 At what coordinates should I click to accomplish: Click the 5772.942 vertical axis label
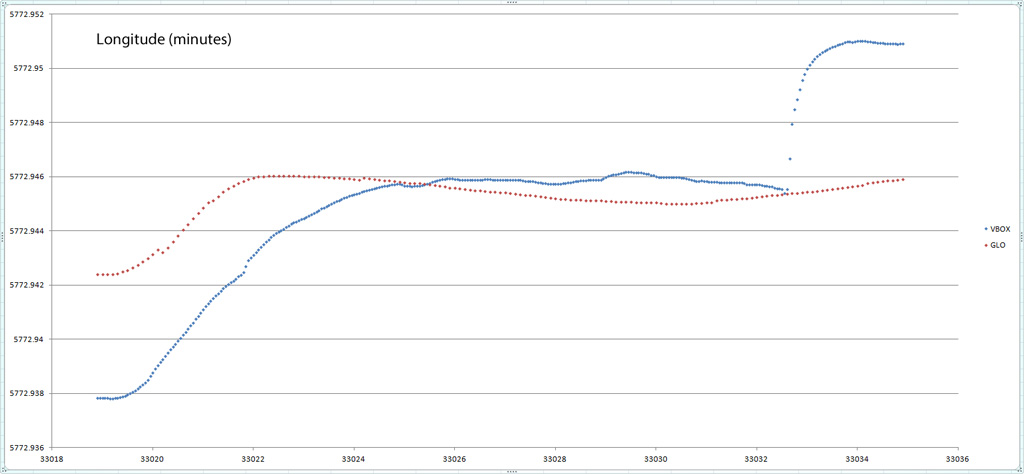coord(27,285)
